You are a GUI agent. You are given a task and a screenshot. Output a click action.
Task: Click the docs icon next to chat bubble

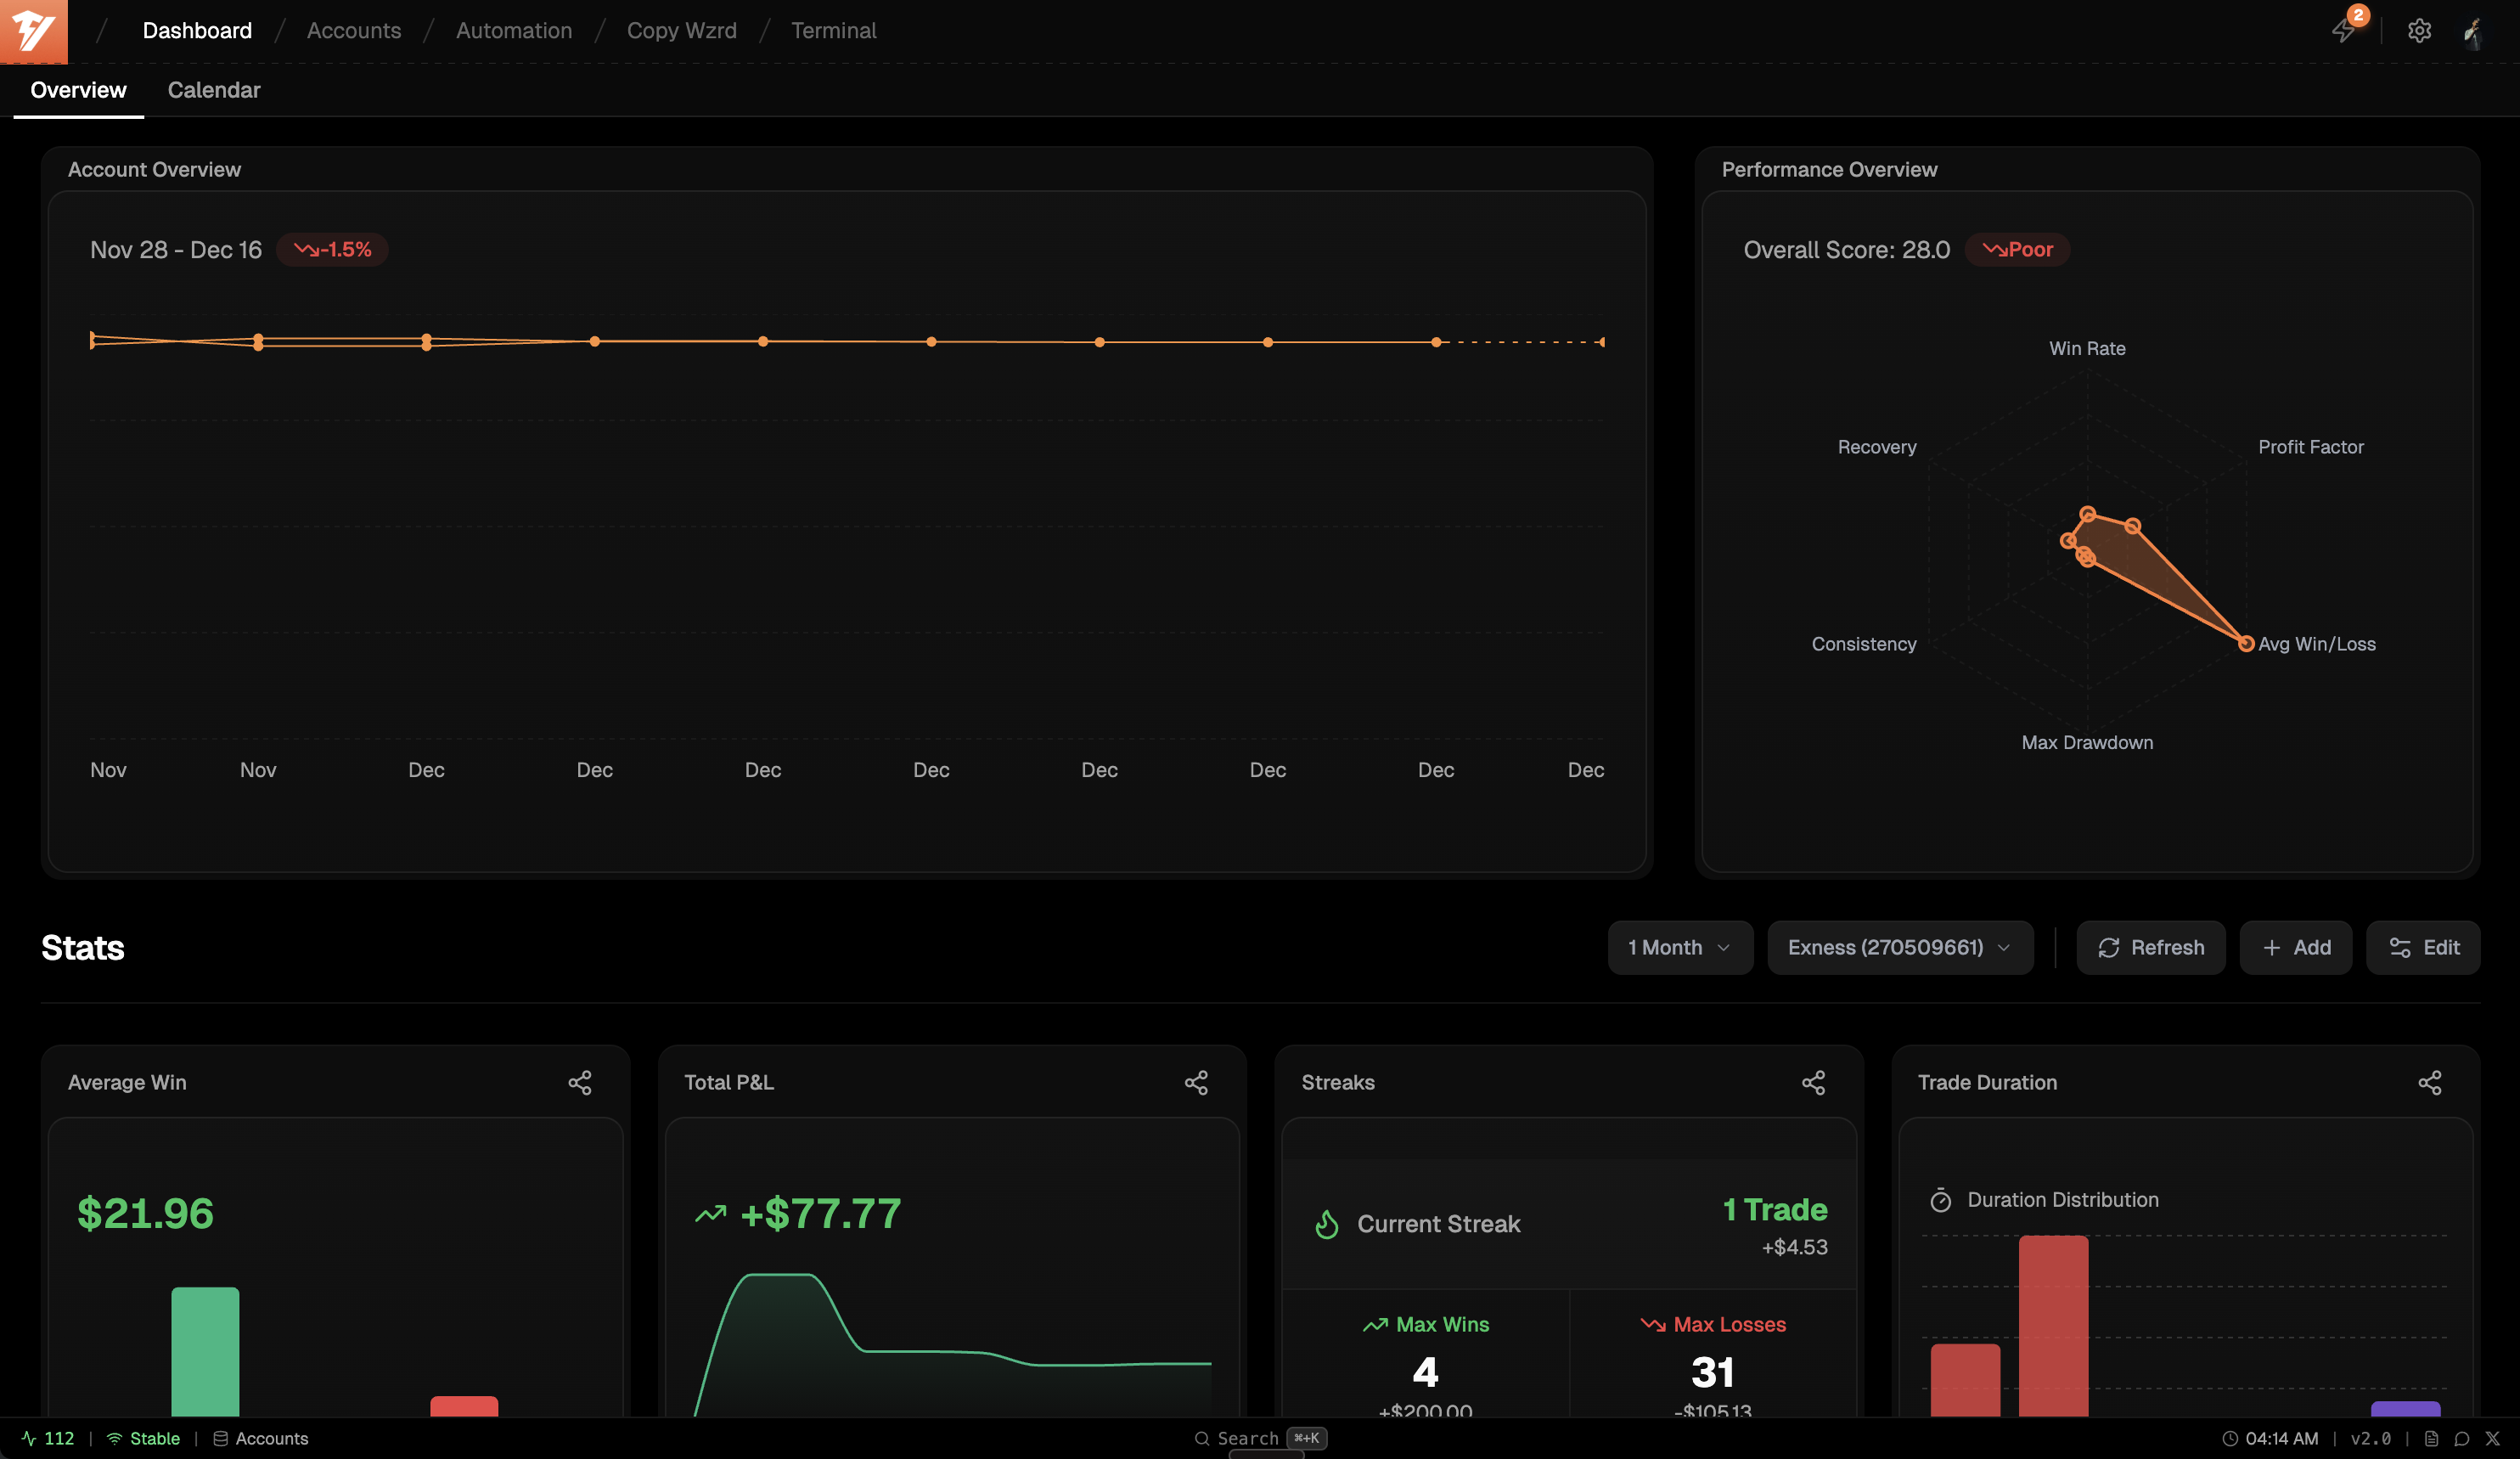2432,1438
